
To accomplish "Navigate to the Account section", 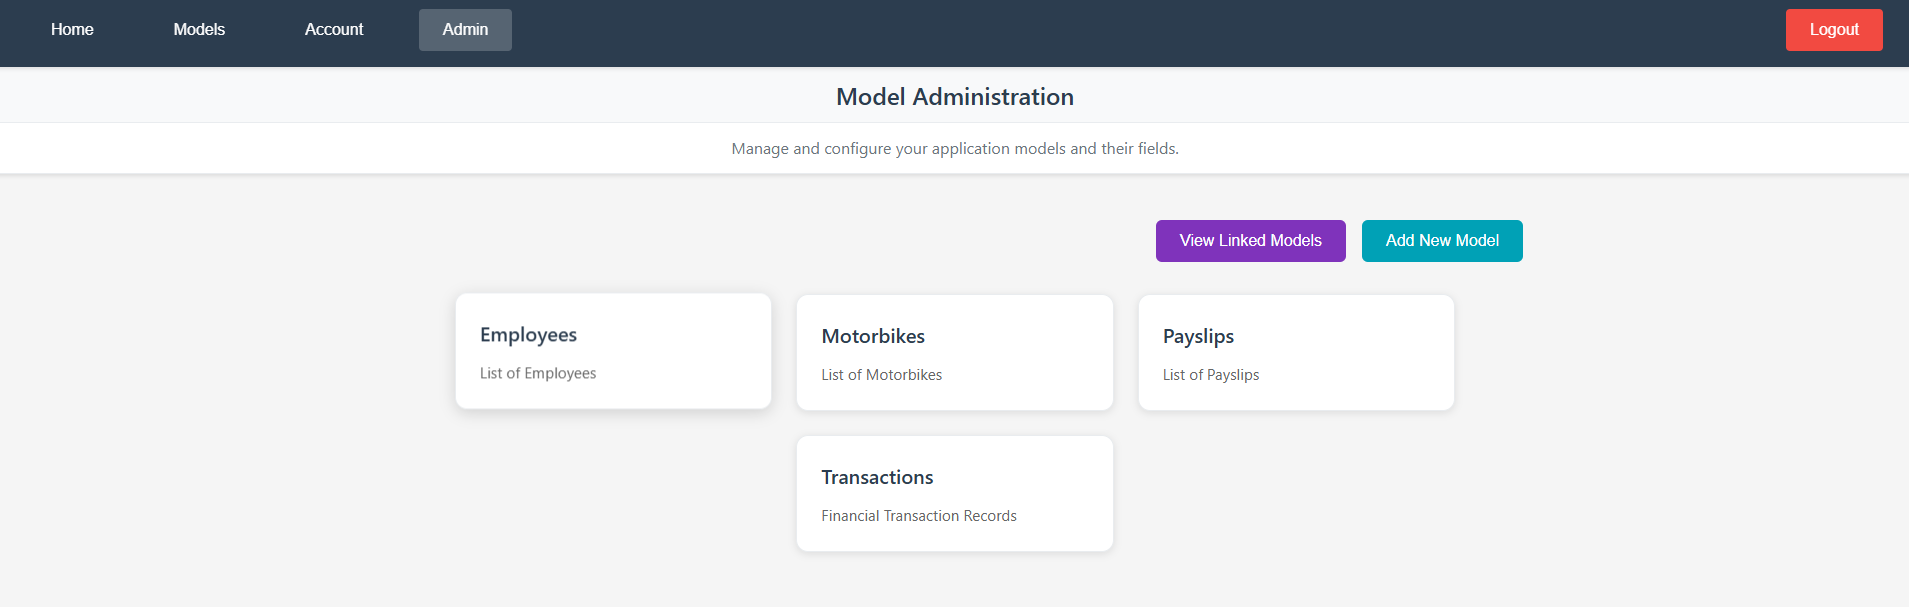I will (333, 29).
